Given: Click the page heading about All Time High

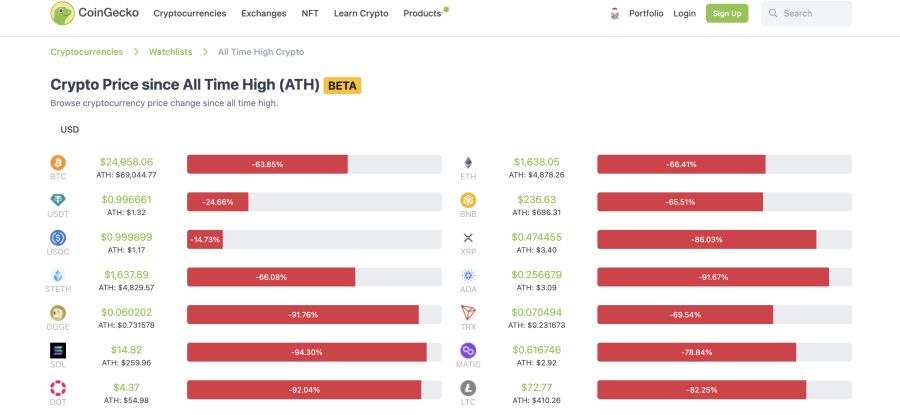Looking at the screenshot, I should coord(185,85).
